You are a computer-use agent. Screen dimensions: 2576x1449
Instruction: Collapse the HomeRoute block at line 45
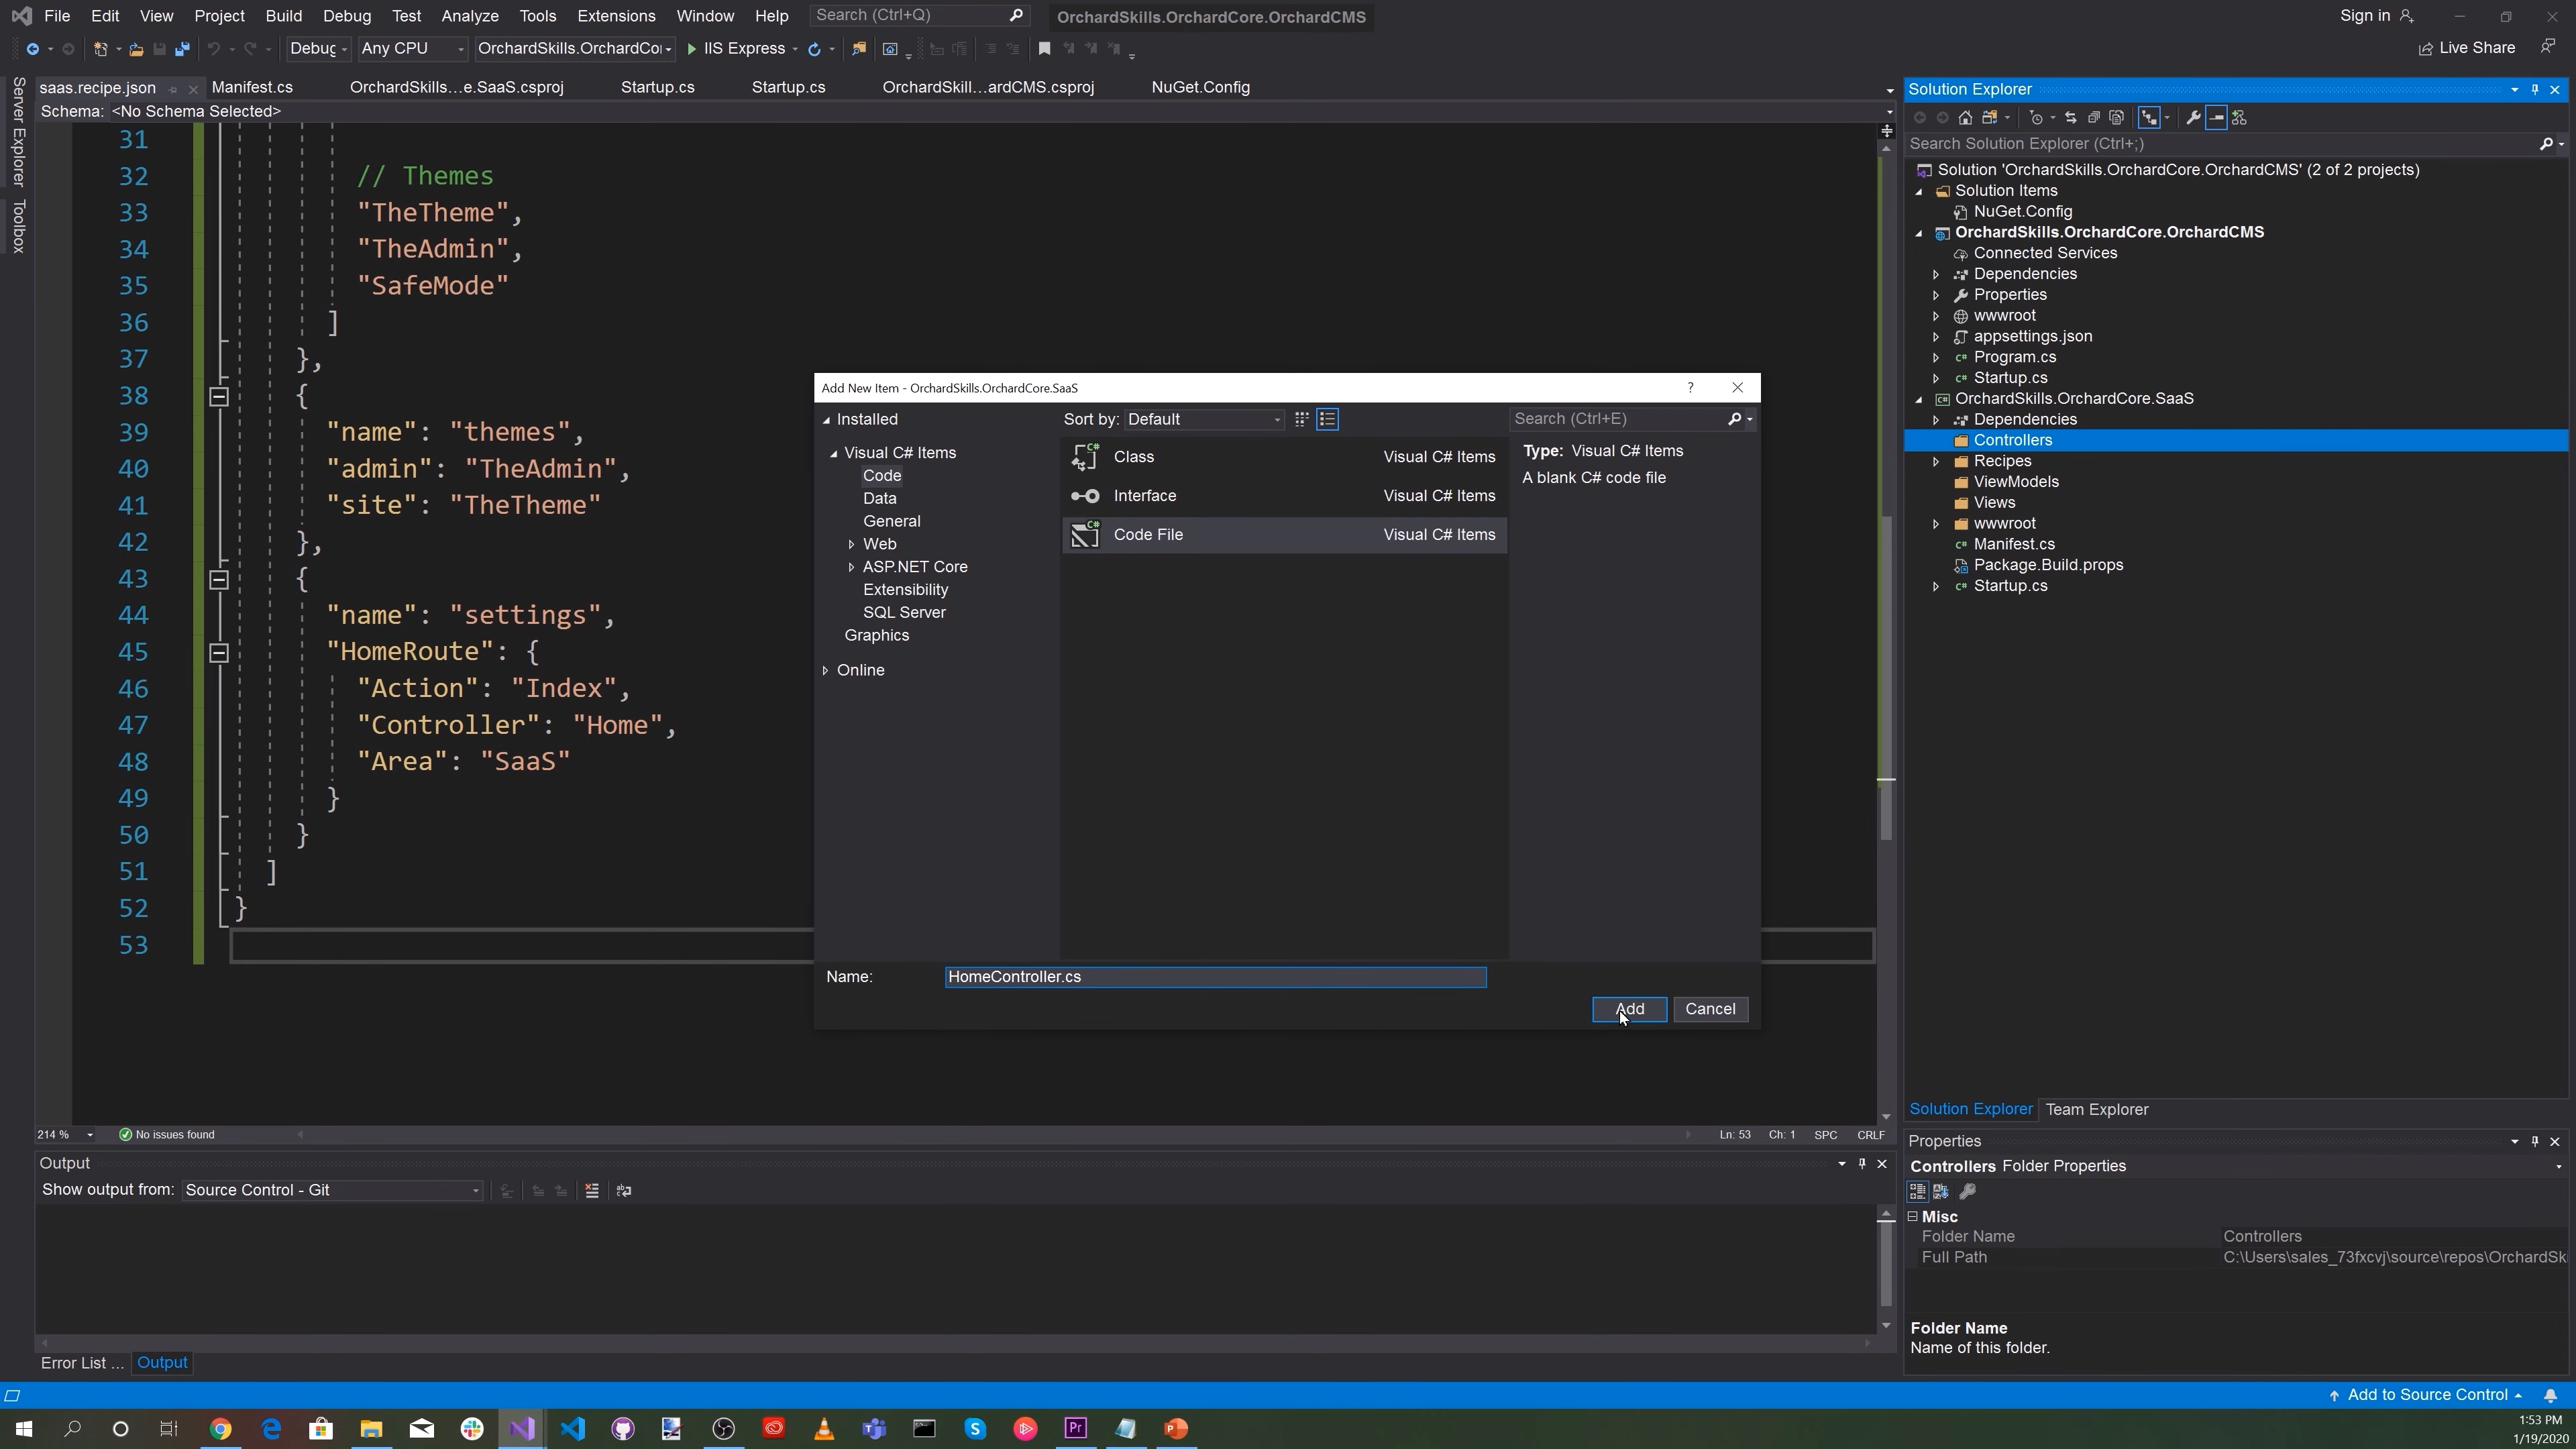pyautogui.click(x=218, y=653)
